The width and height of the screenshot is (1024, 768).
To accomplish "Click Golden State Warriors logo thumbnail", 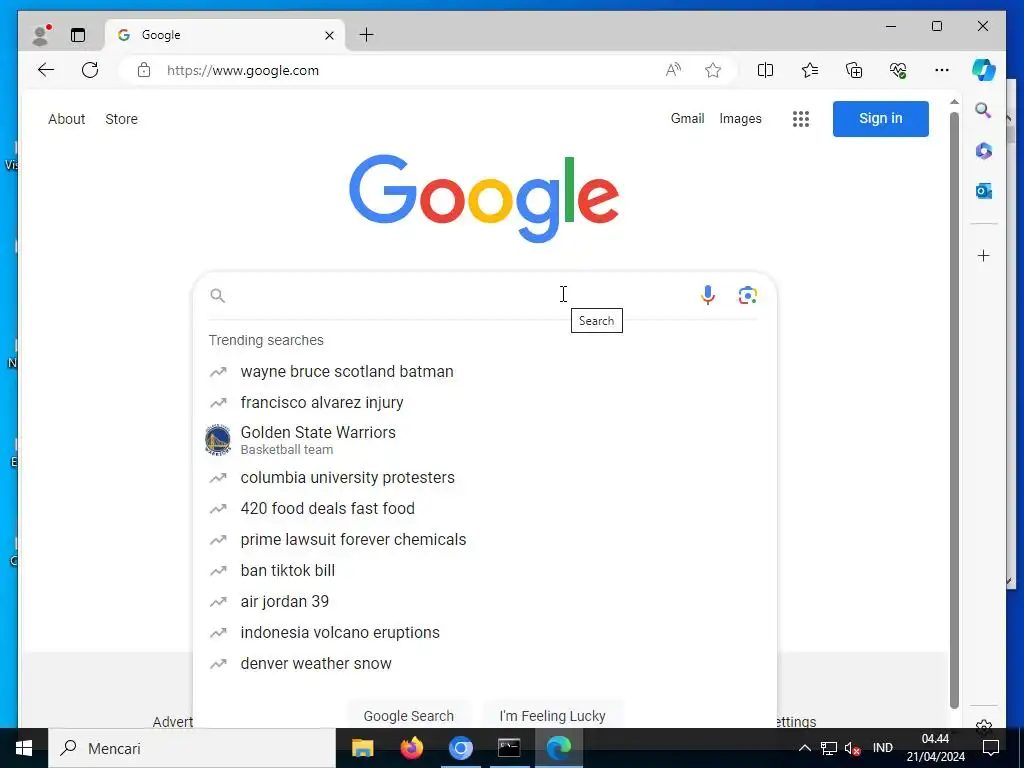I will [x=217, y=440].
